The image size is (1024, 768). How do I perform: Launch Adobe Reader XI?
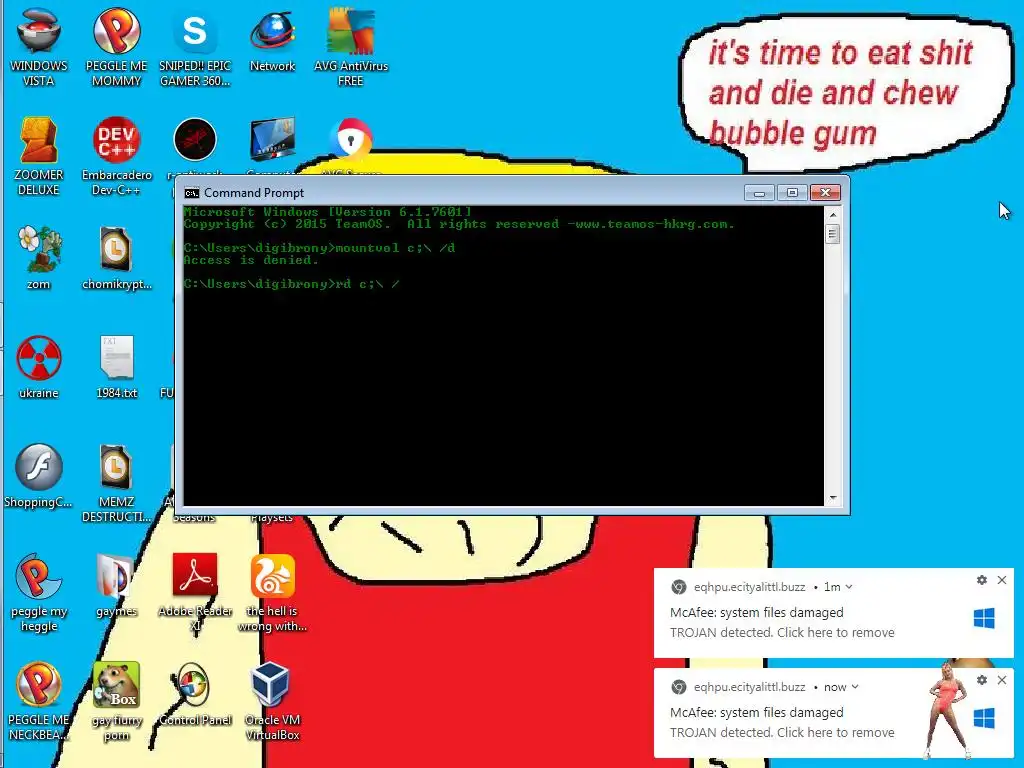point(195,593)
